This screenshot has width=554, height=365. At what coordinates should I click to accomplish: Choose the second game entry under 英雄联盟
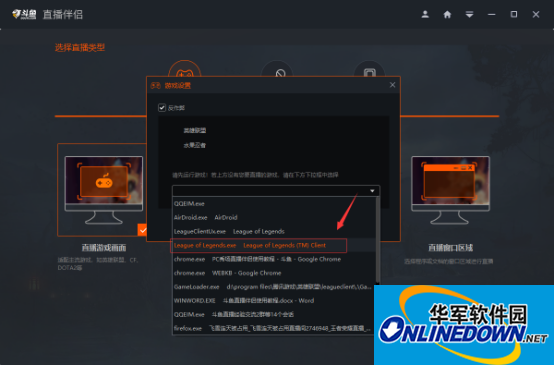[195, 145]
